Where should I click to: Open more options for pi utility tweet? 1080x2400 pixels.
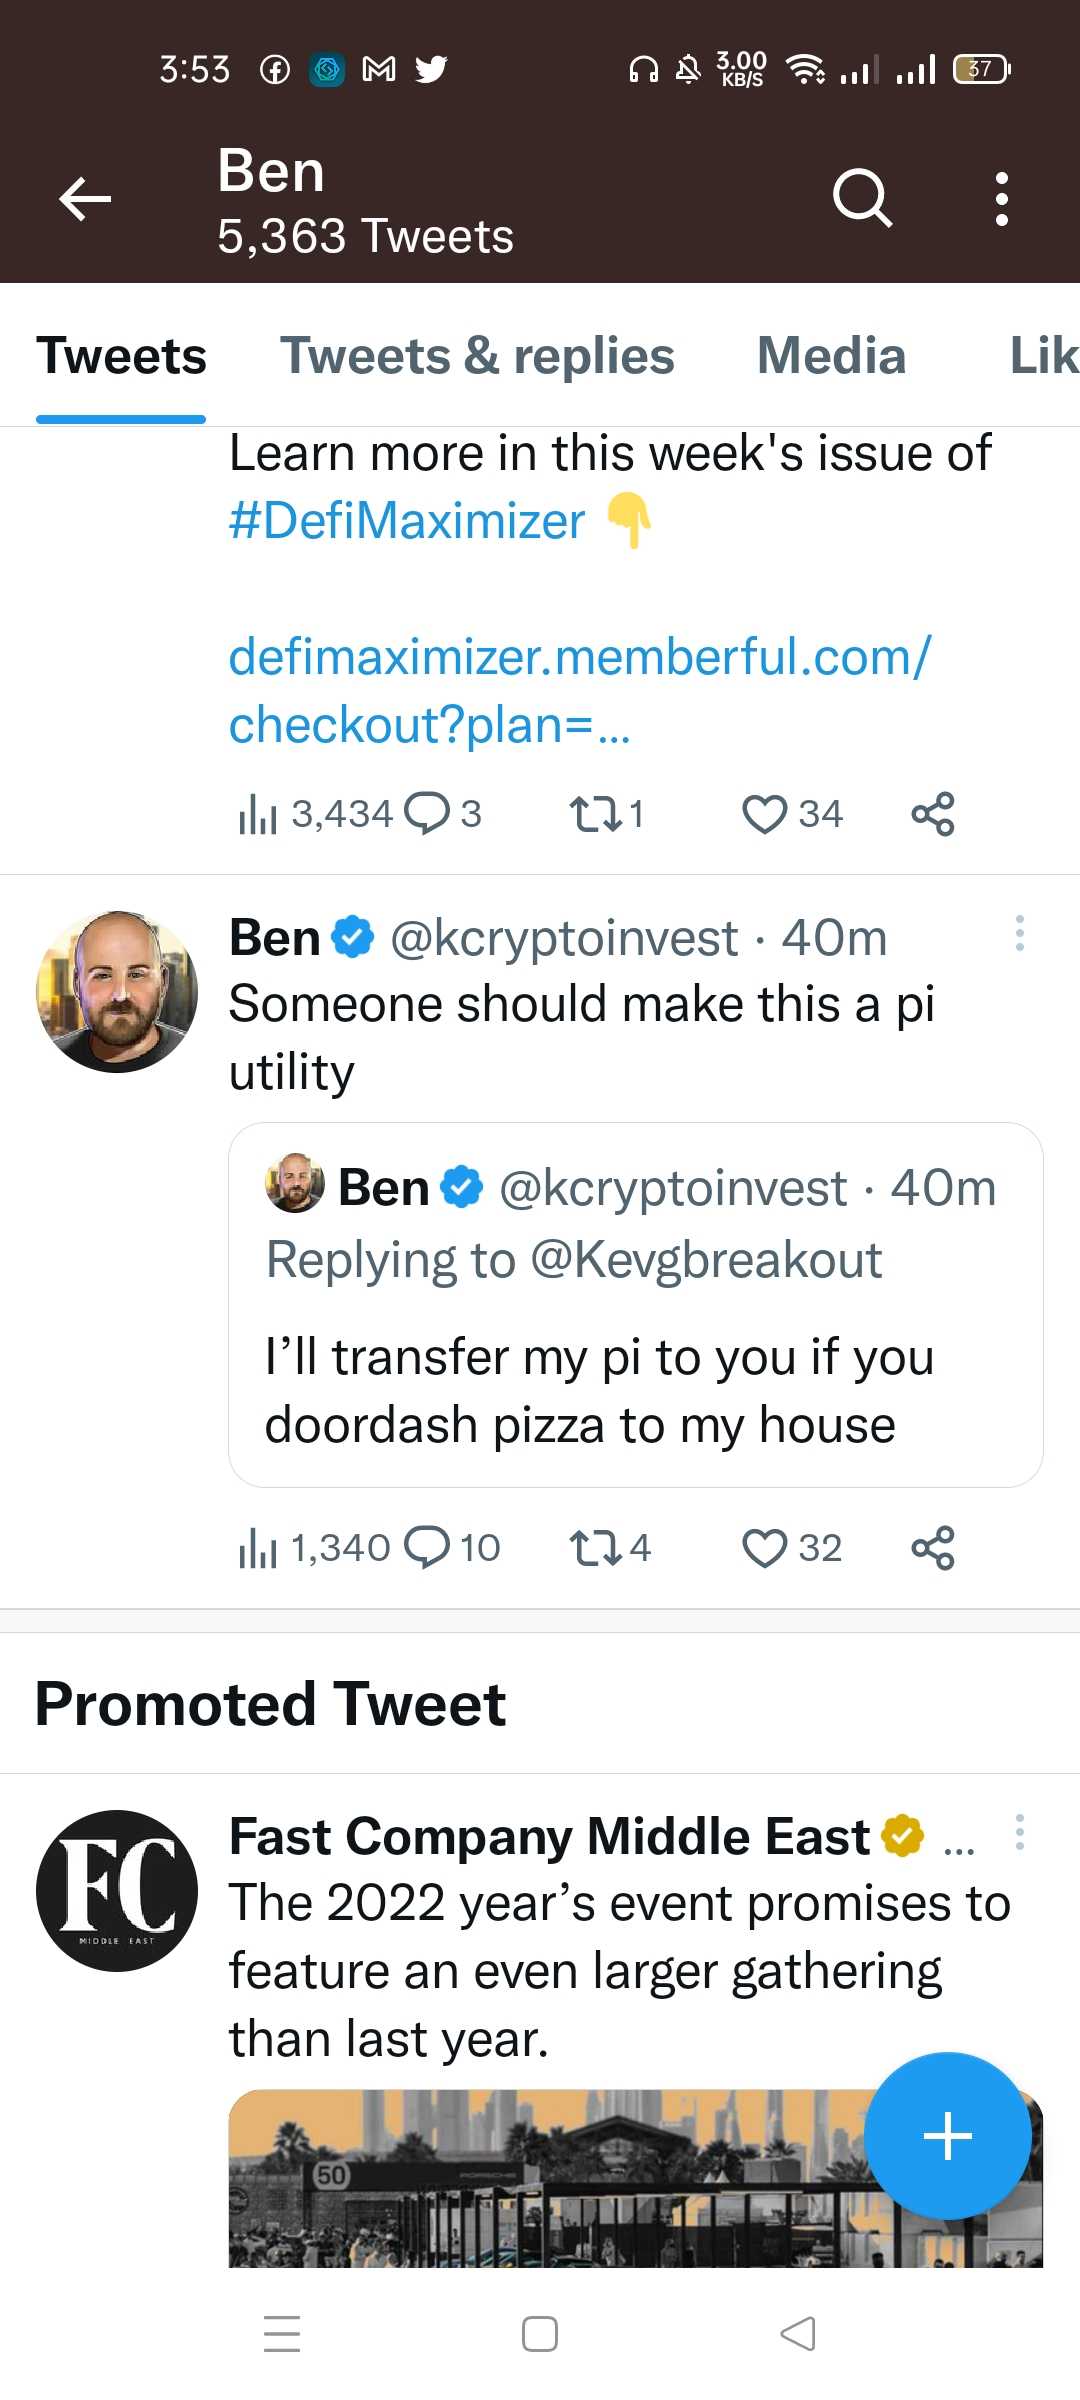point(1019,933)
